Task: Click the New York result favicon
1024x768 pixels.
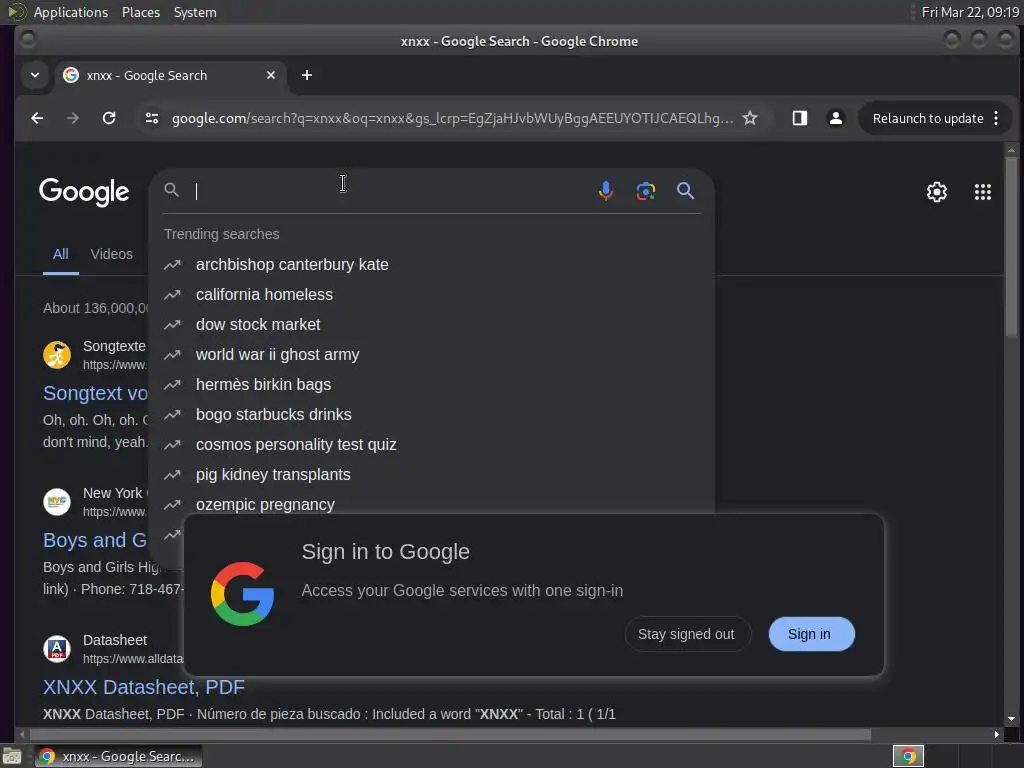Action: [57, 502]
